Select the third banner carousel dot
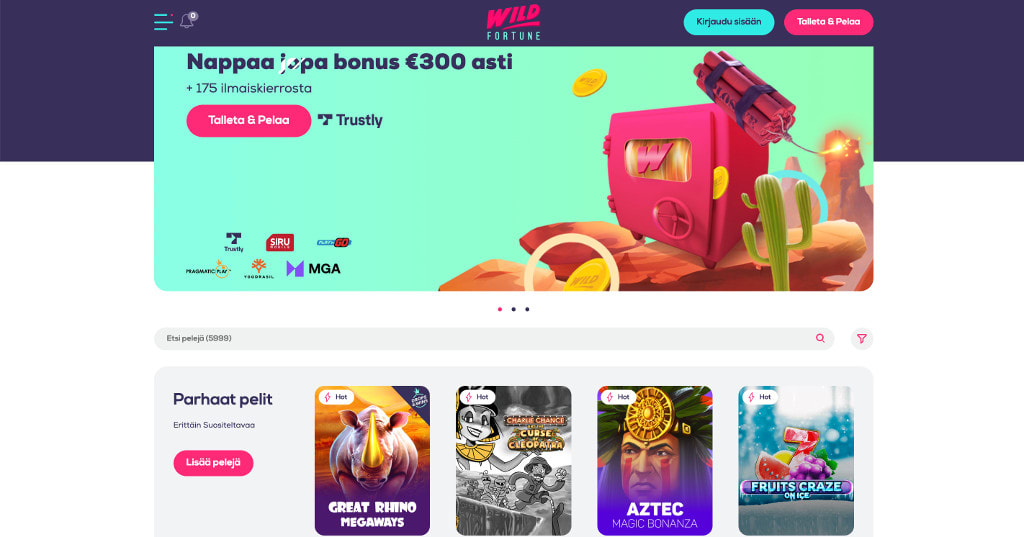1024x537 pixels. tap(528, 309)
